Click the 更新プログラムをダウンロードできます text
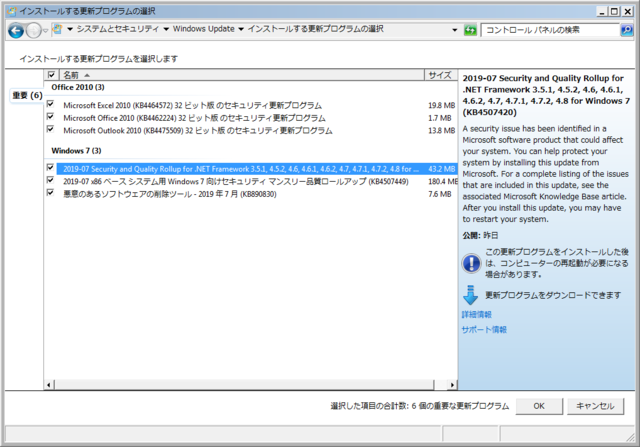Viewport: 640px width, 447px height. [x=553, y=295]
